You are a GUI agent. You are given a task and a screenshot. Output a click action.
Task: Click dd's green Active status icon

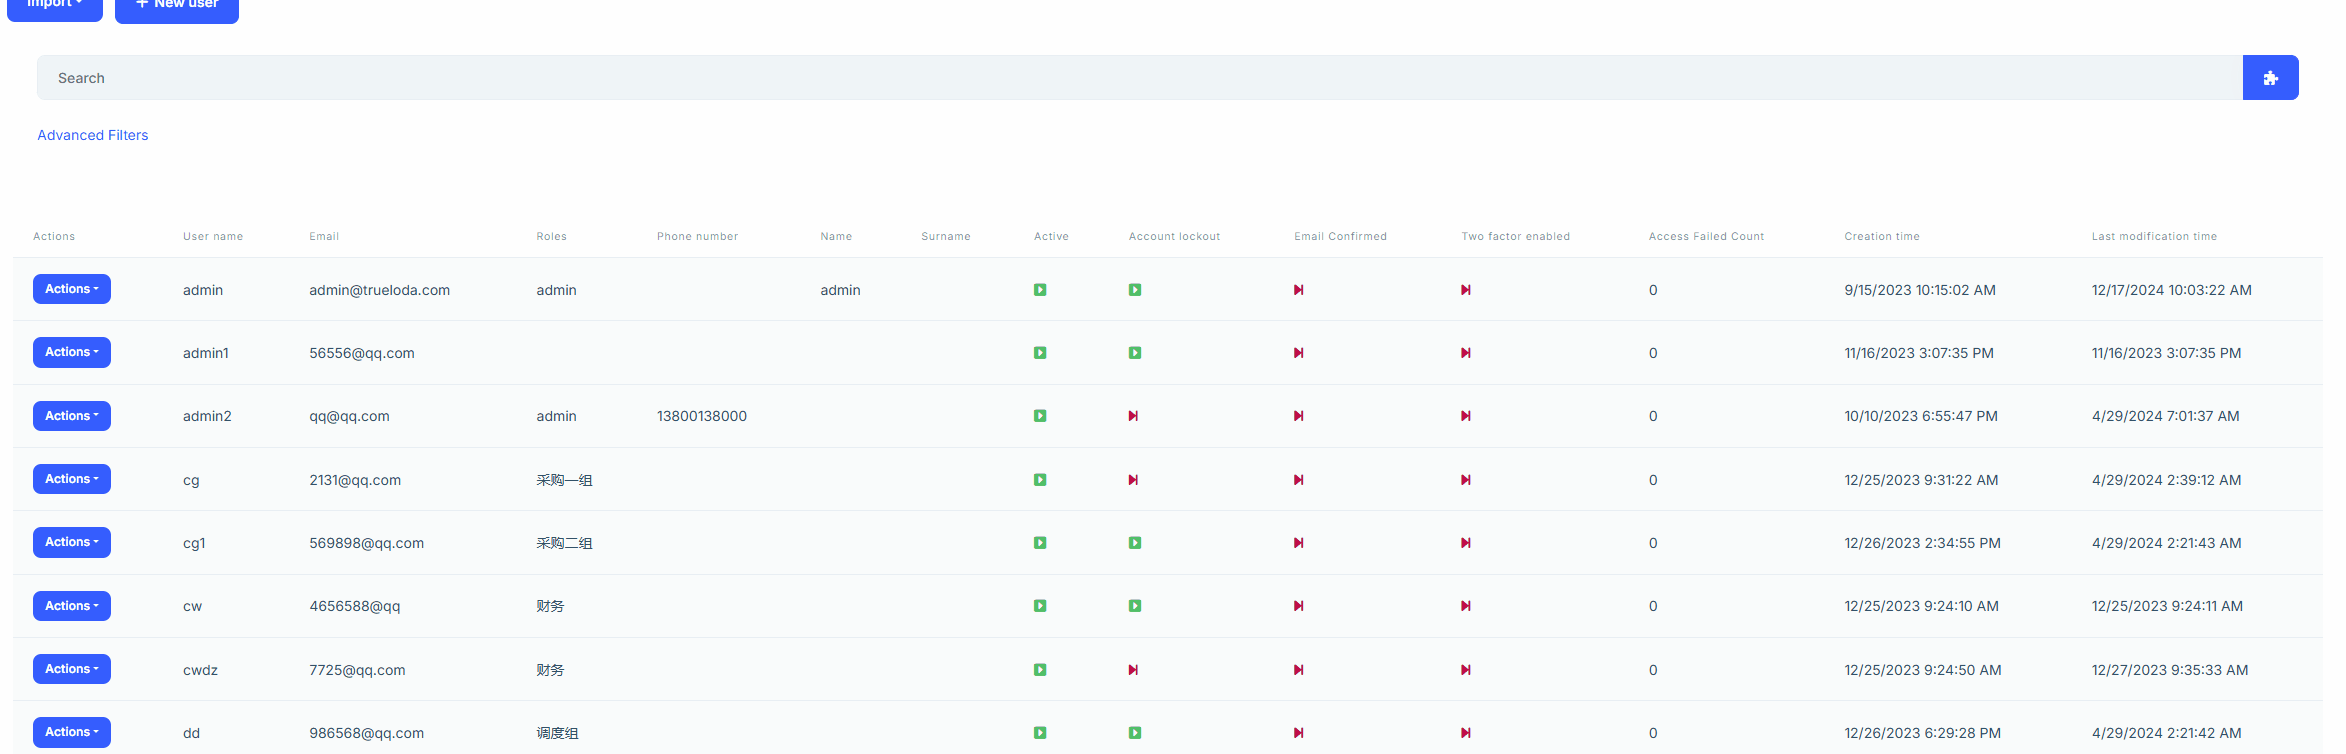[x=1040, y=733]
